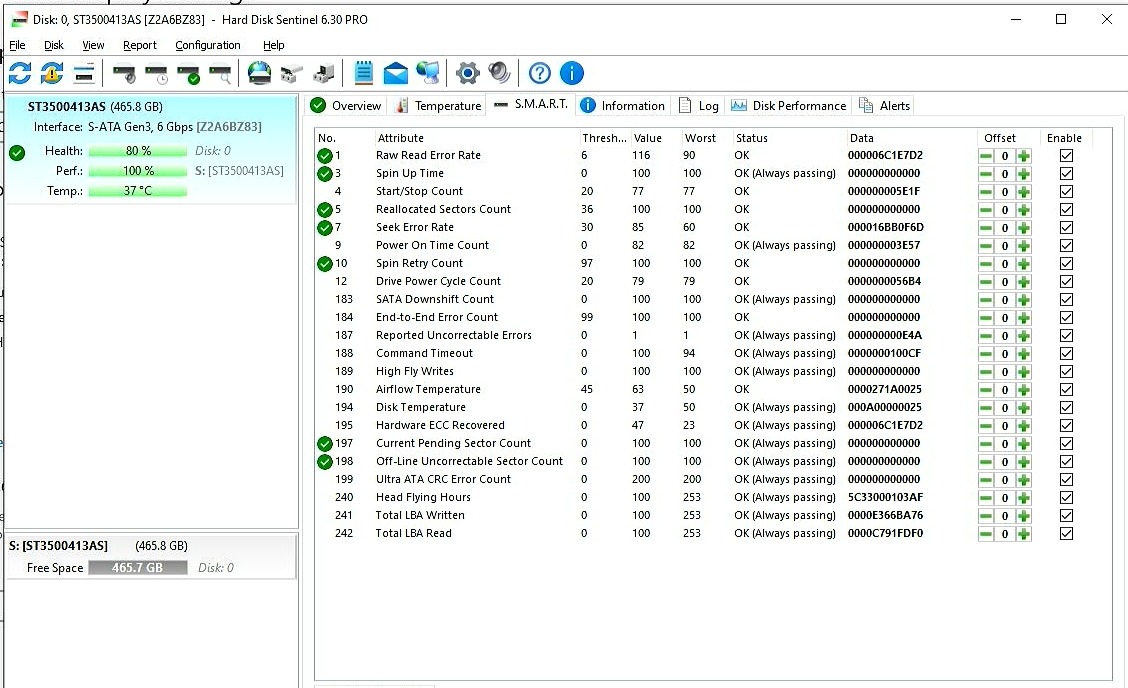Click green check icon beside Reallocated Sectors Count
1128x688 pixels.
coord(324,209)
